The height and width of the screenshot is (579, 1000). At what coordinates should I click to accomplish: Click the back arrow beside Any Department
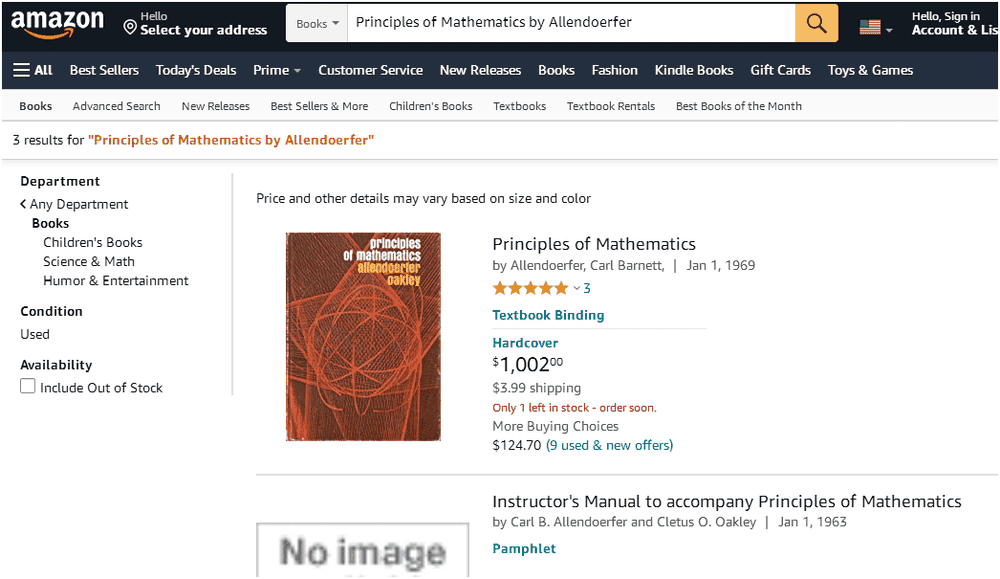23,204
